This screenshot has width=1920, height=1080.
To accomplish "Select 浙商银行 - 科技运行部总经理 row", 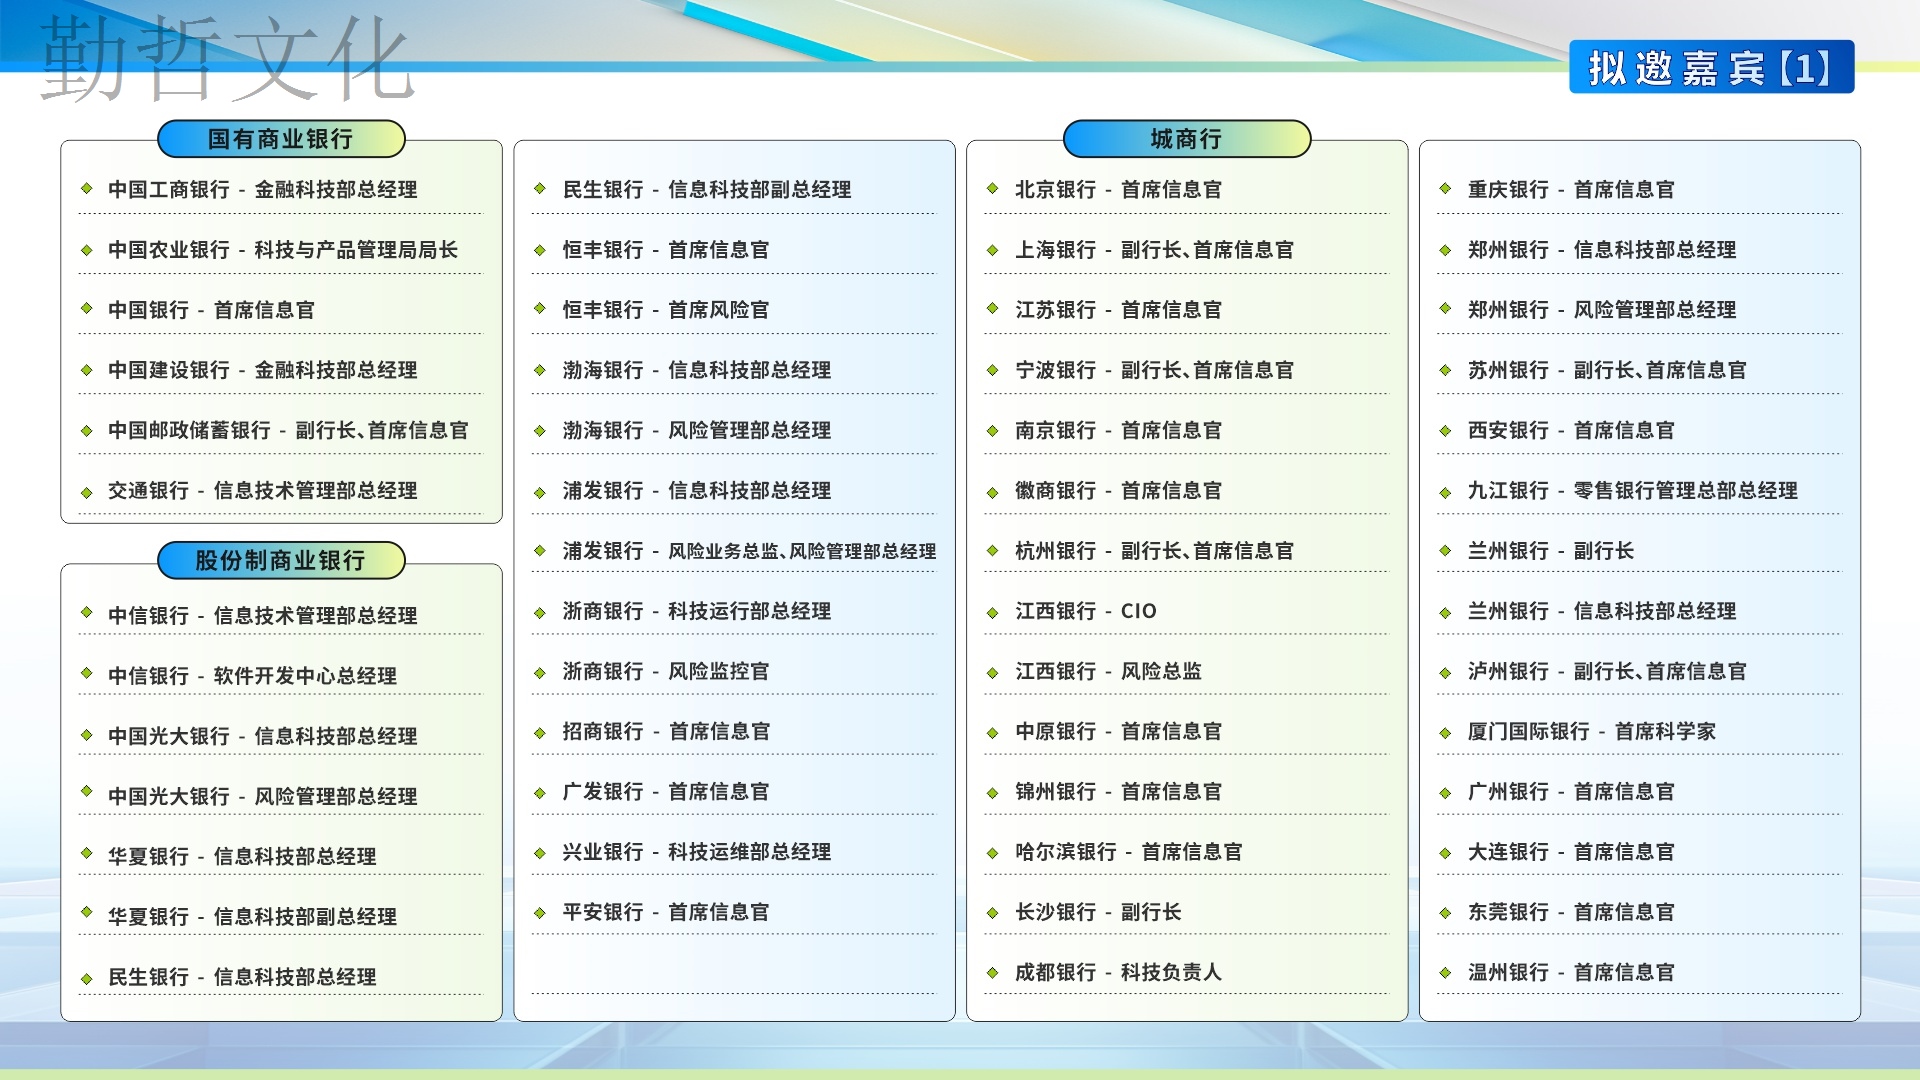I will tap(734, 611).
